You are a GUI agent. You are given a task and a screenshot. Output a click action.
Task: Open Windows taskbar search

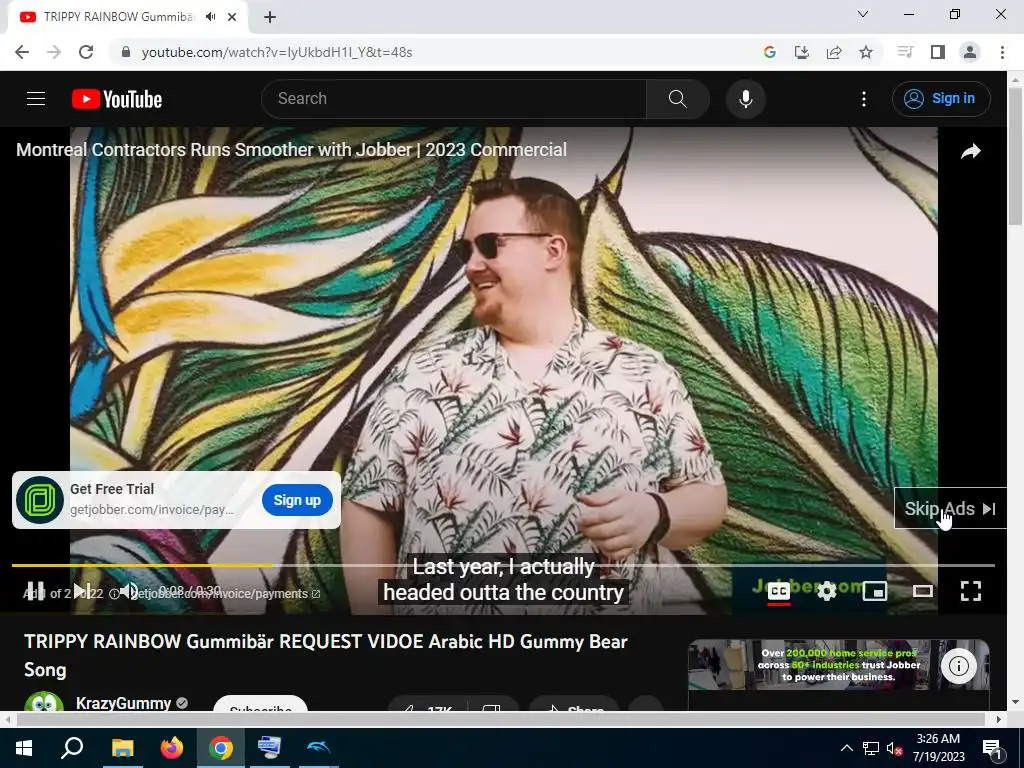72,748
